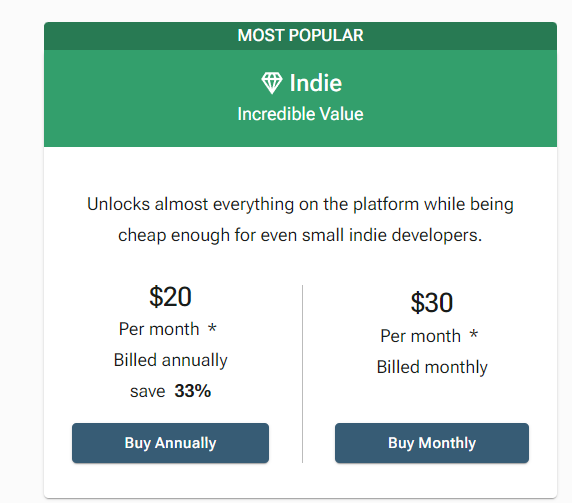This screenshot has width=572, height=503.
Task: Click the asterisk after the $30 Per month
Action: tap(474, 334)
